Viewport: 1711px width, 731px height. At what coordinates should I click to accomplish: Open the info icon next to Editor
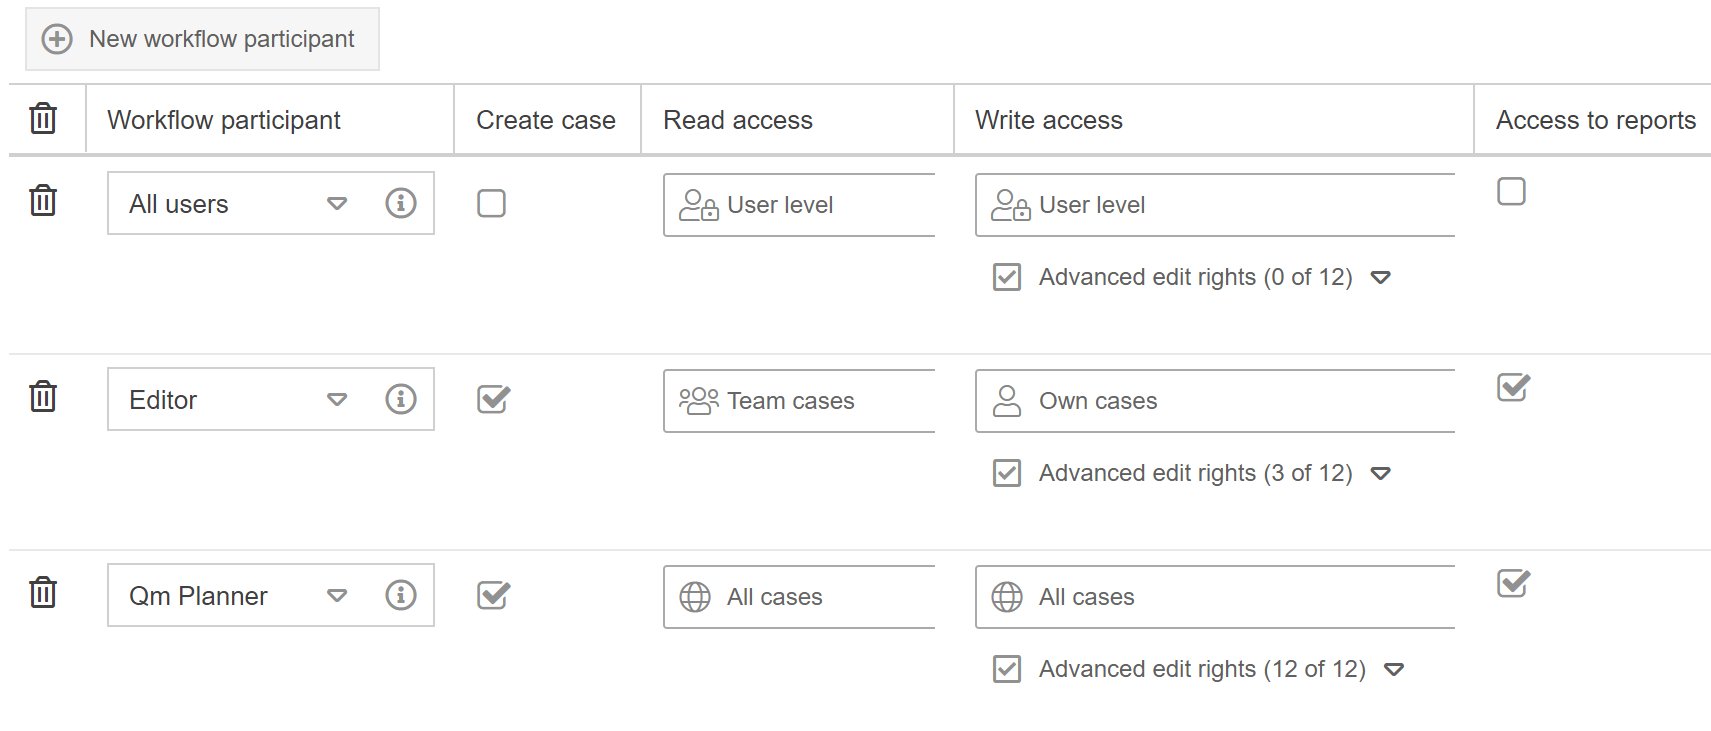(x=401, y=399)
